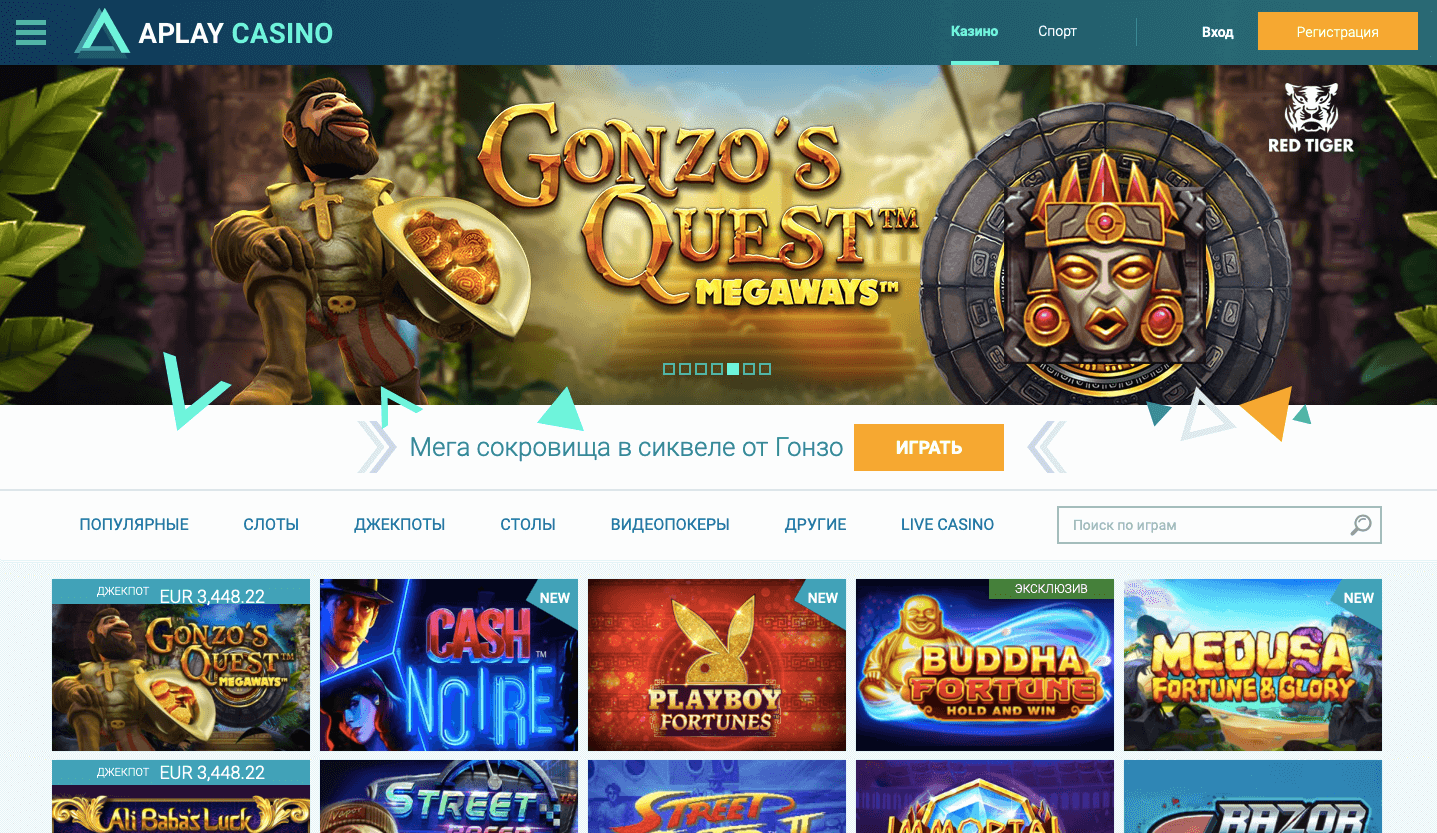Click the APLAY CASINO triangle logo
Image resolution: width=1437 pixels, height=833 pixels.
(102, 32)
